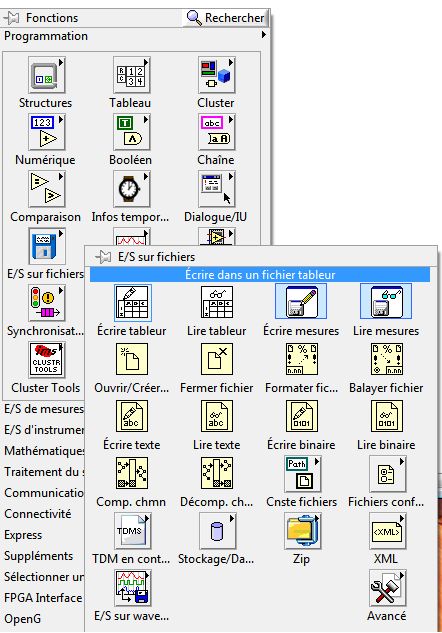Select the Balayer fichier function
The height and width of the screenshot is (633, 442).
tap(386, 359)
